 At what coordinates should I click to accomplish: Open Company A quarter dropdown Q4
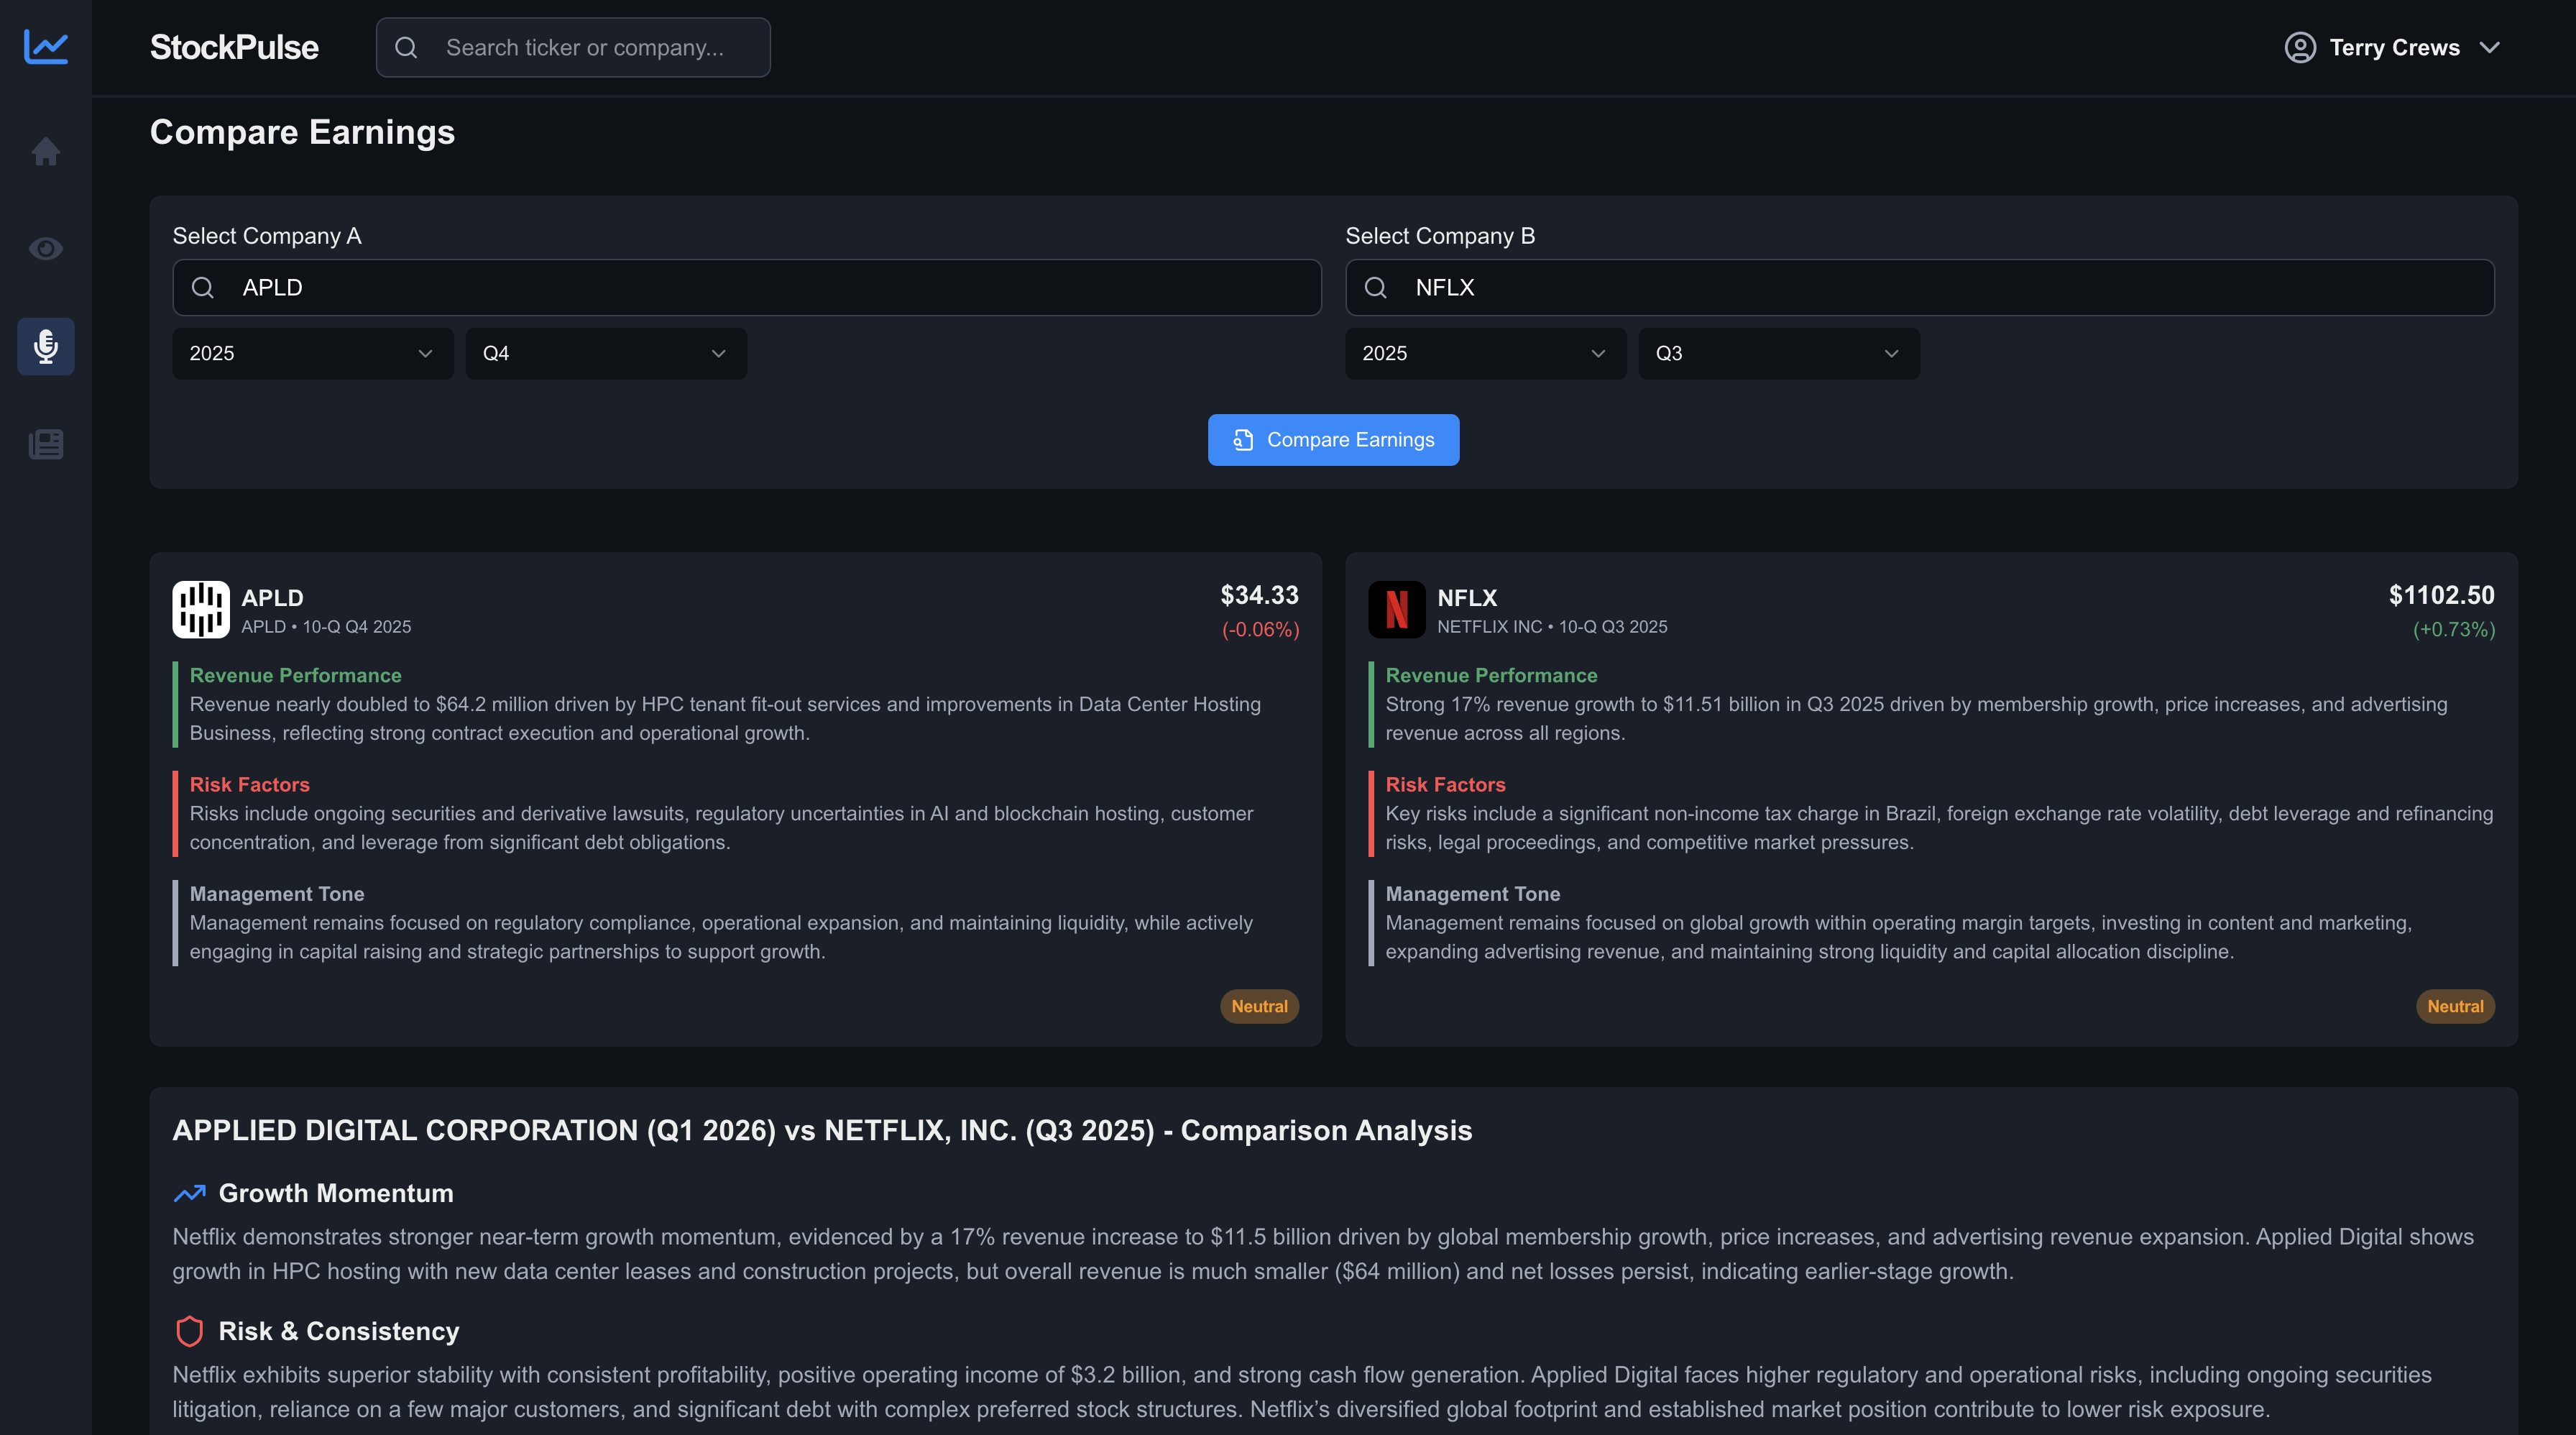click(x=605, y=353)
